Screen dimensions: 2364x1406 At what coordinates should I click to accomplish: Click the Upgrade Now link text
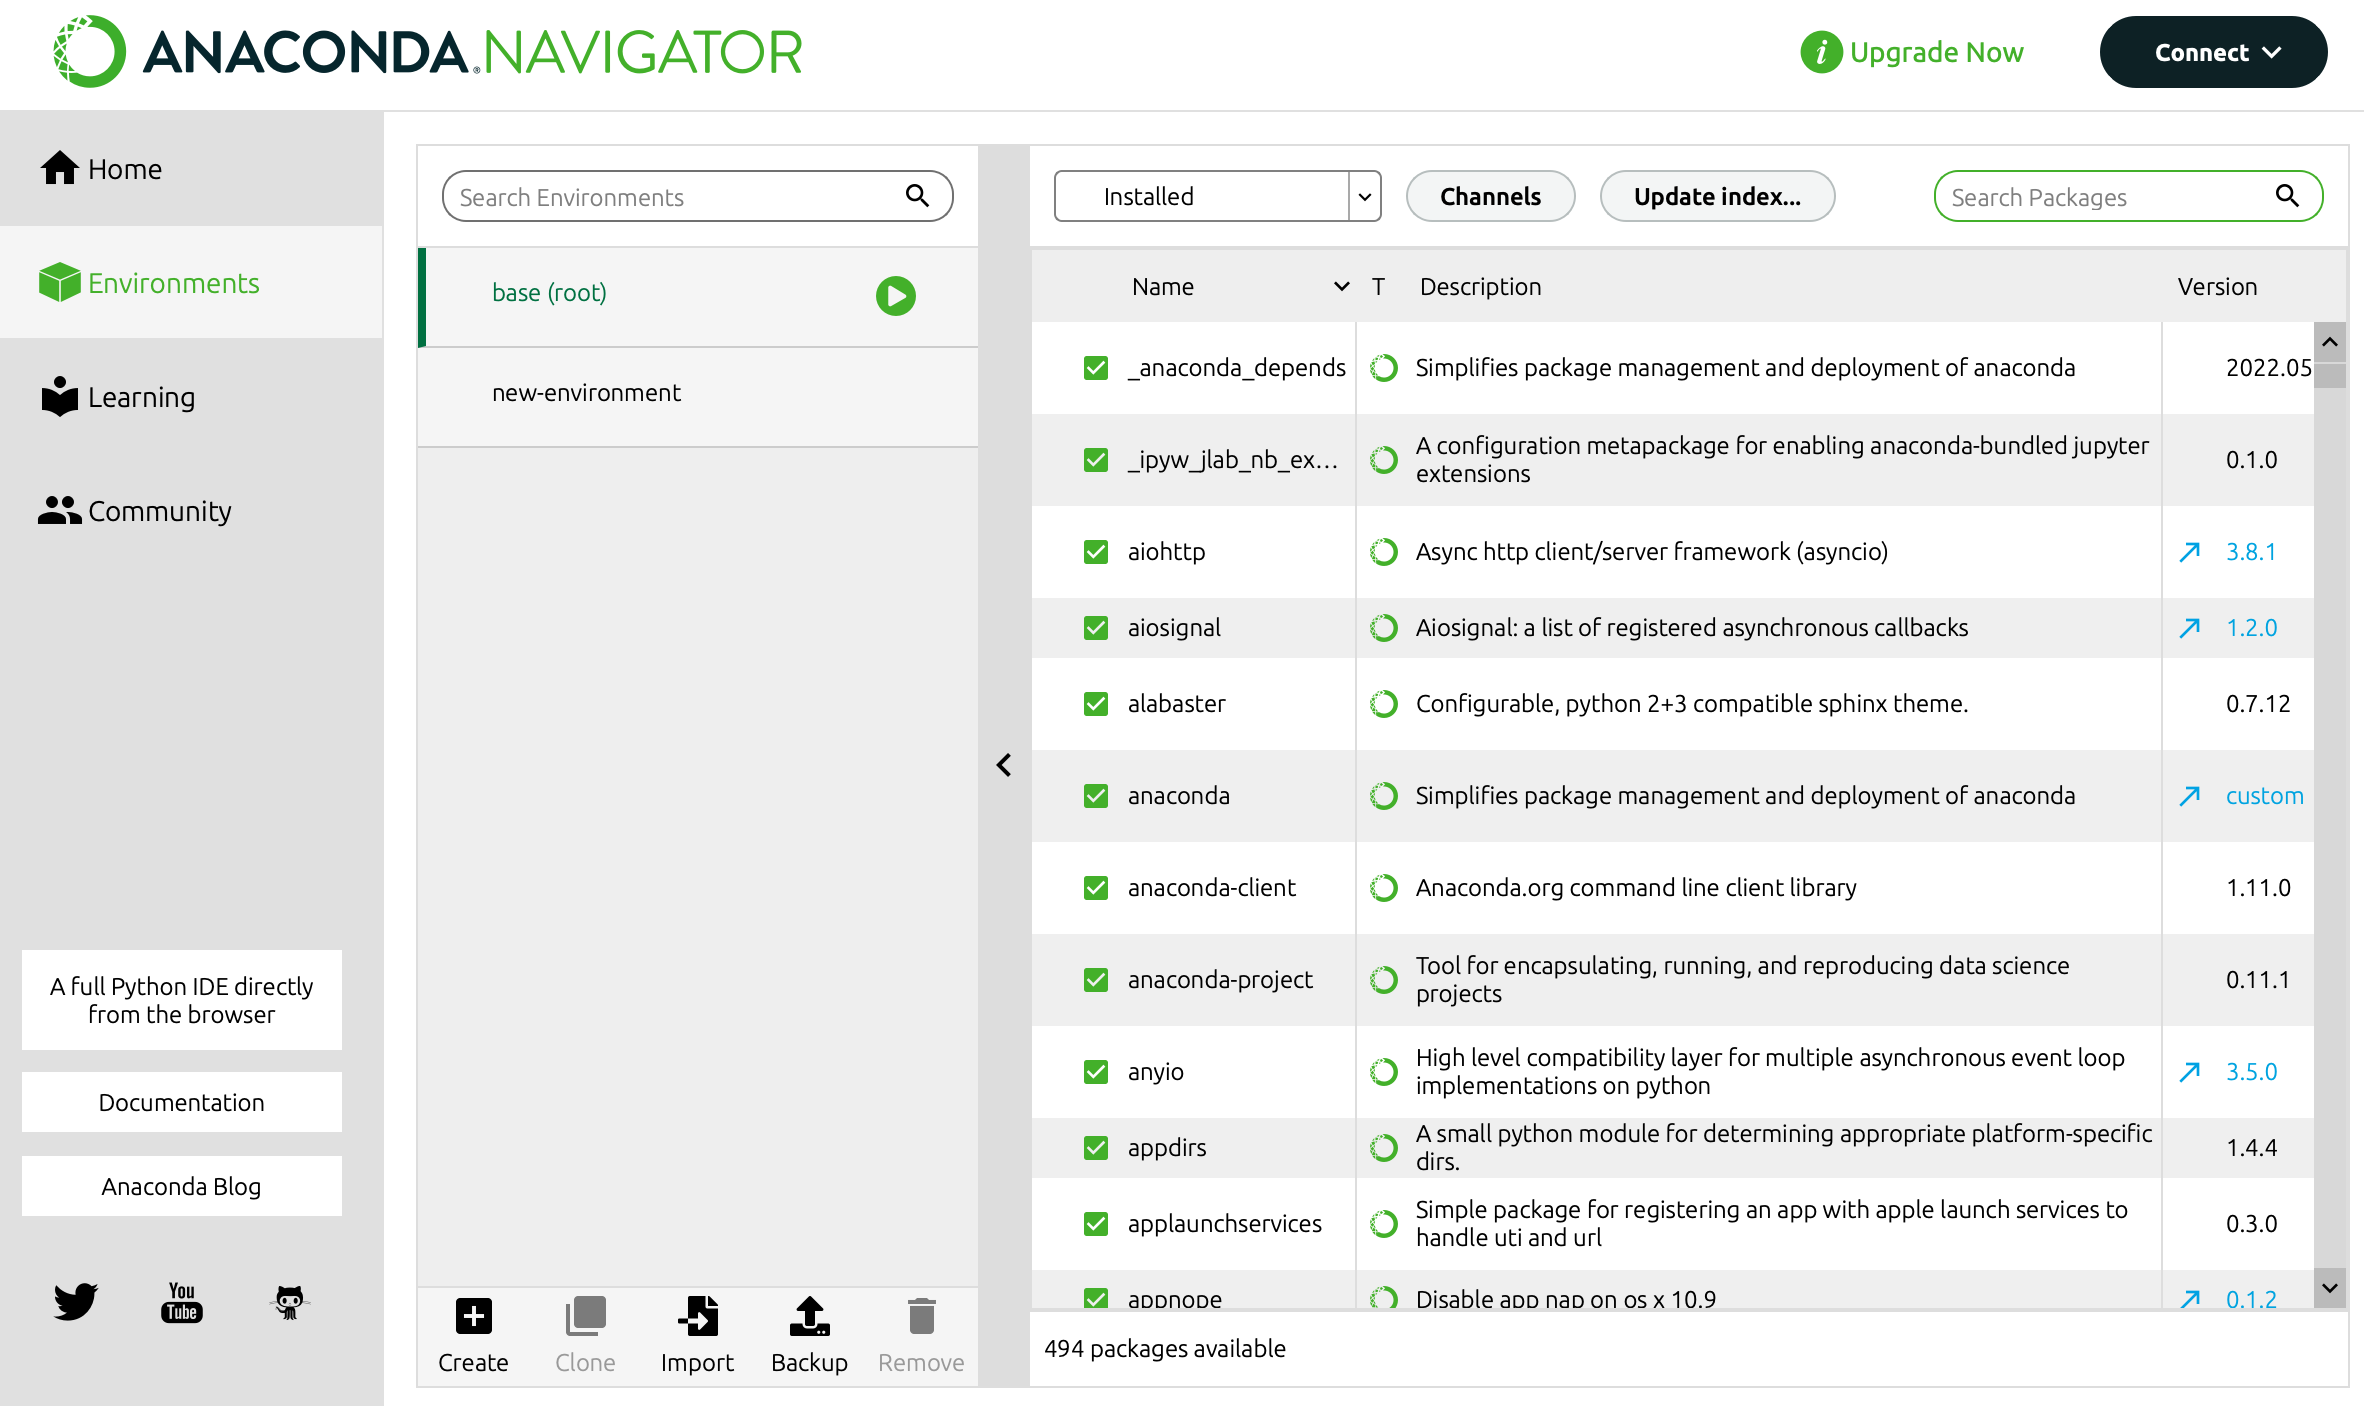1936,52
